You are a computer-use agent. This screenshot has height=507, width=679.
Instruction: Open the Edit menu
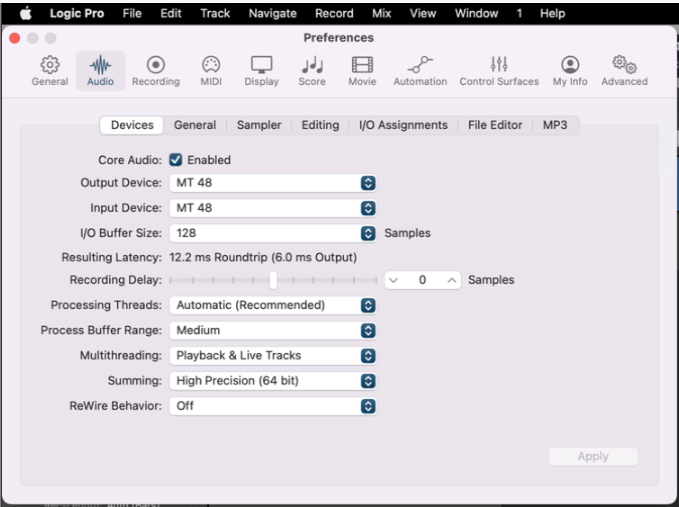171,13
